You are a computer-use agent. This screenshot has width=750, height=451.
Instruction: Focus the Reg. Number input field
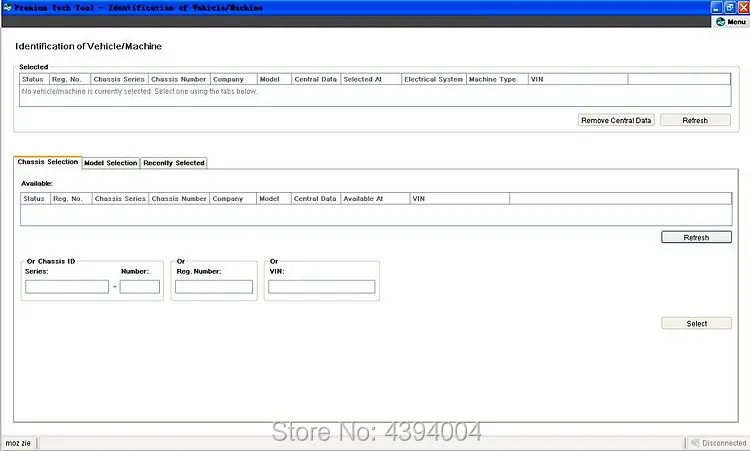214,286
